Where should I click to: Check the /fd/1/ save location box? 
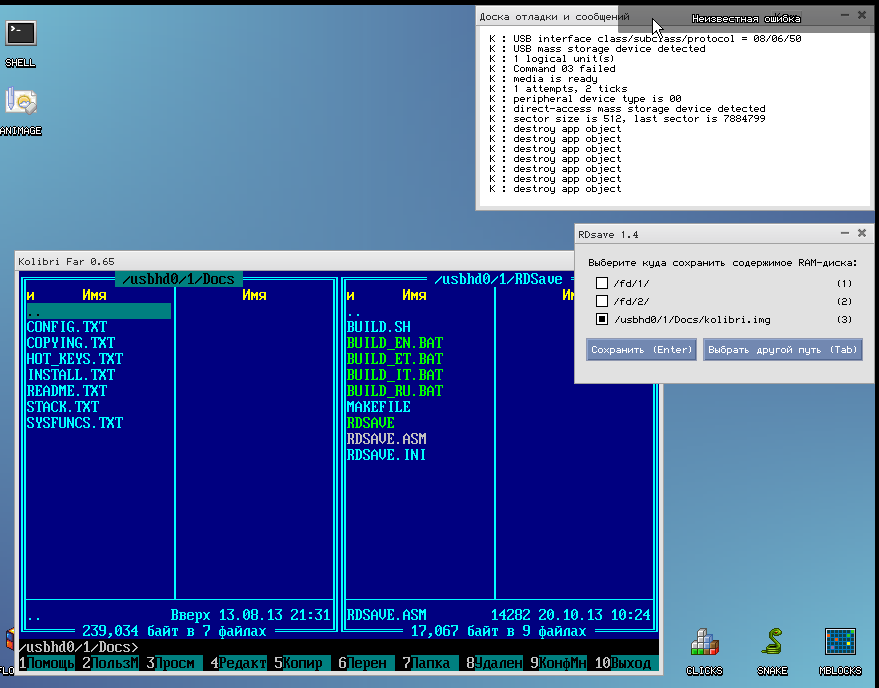tap(602, 284)
